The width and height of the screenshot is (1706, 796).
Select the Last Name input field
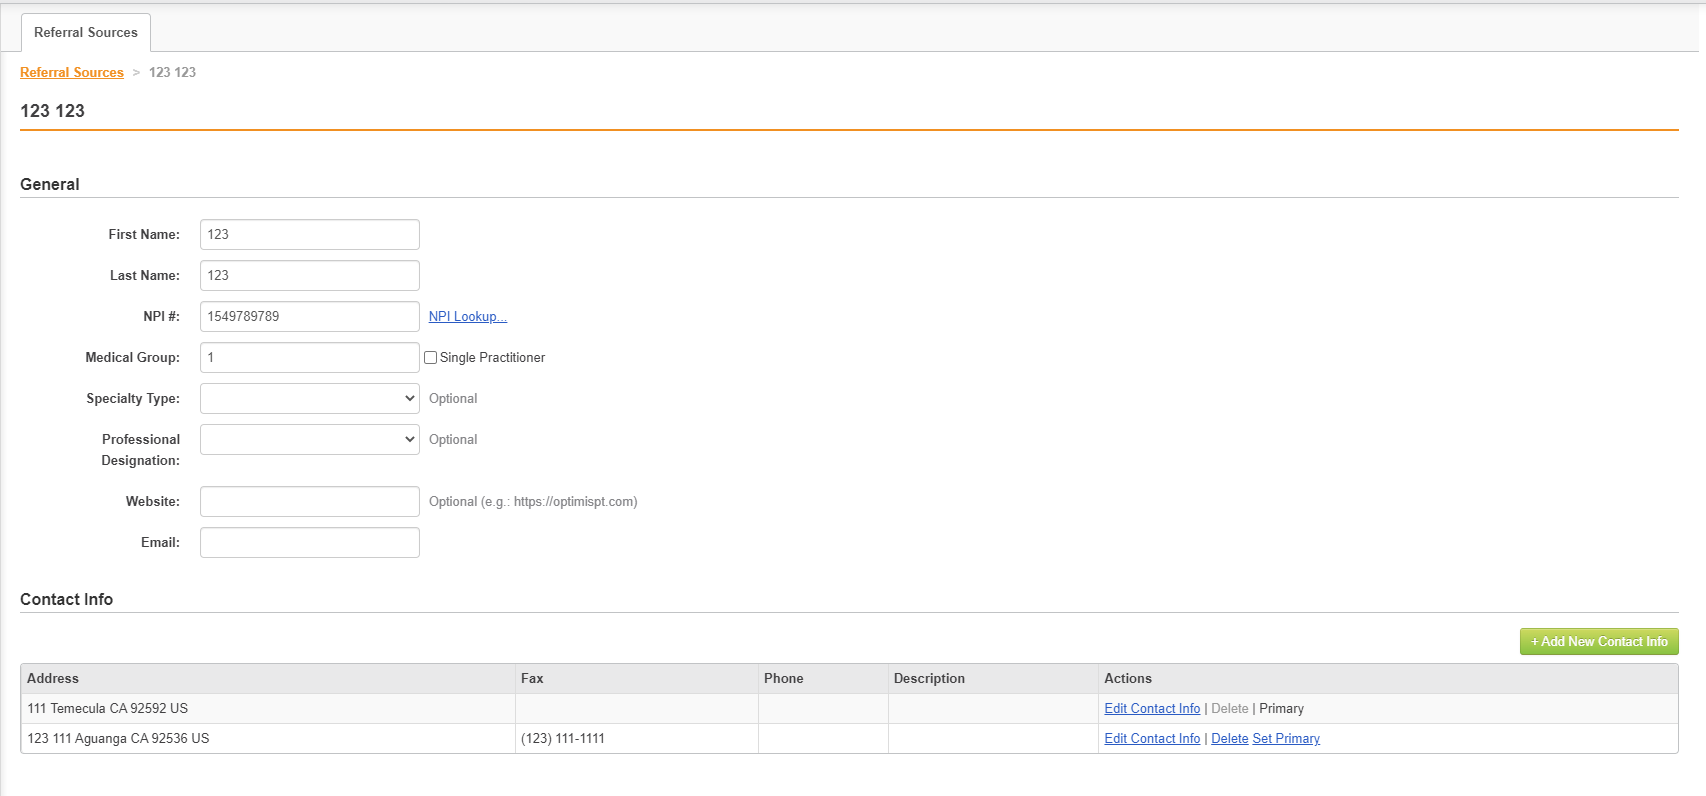309,275
